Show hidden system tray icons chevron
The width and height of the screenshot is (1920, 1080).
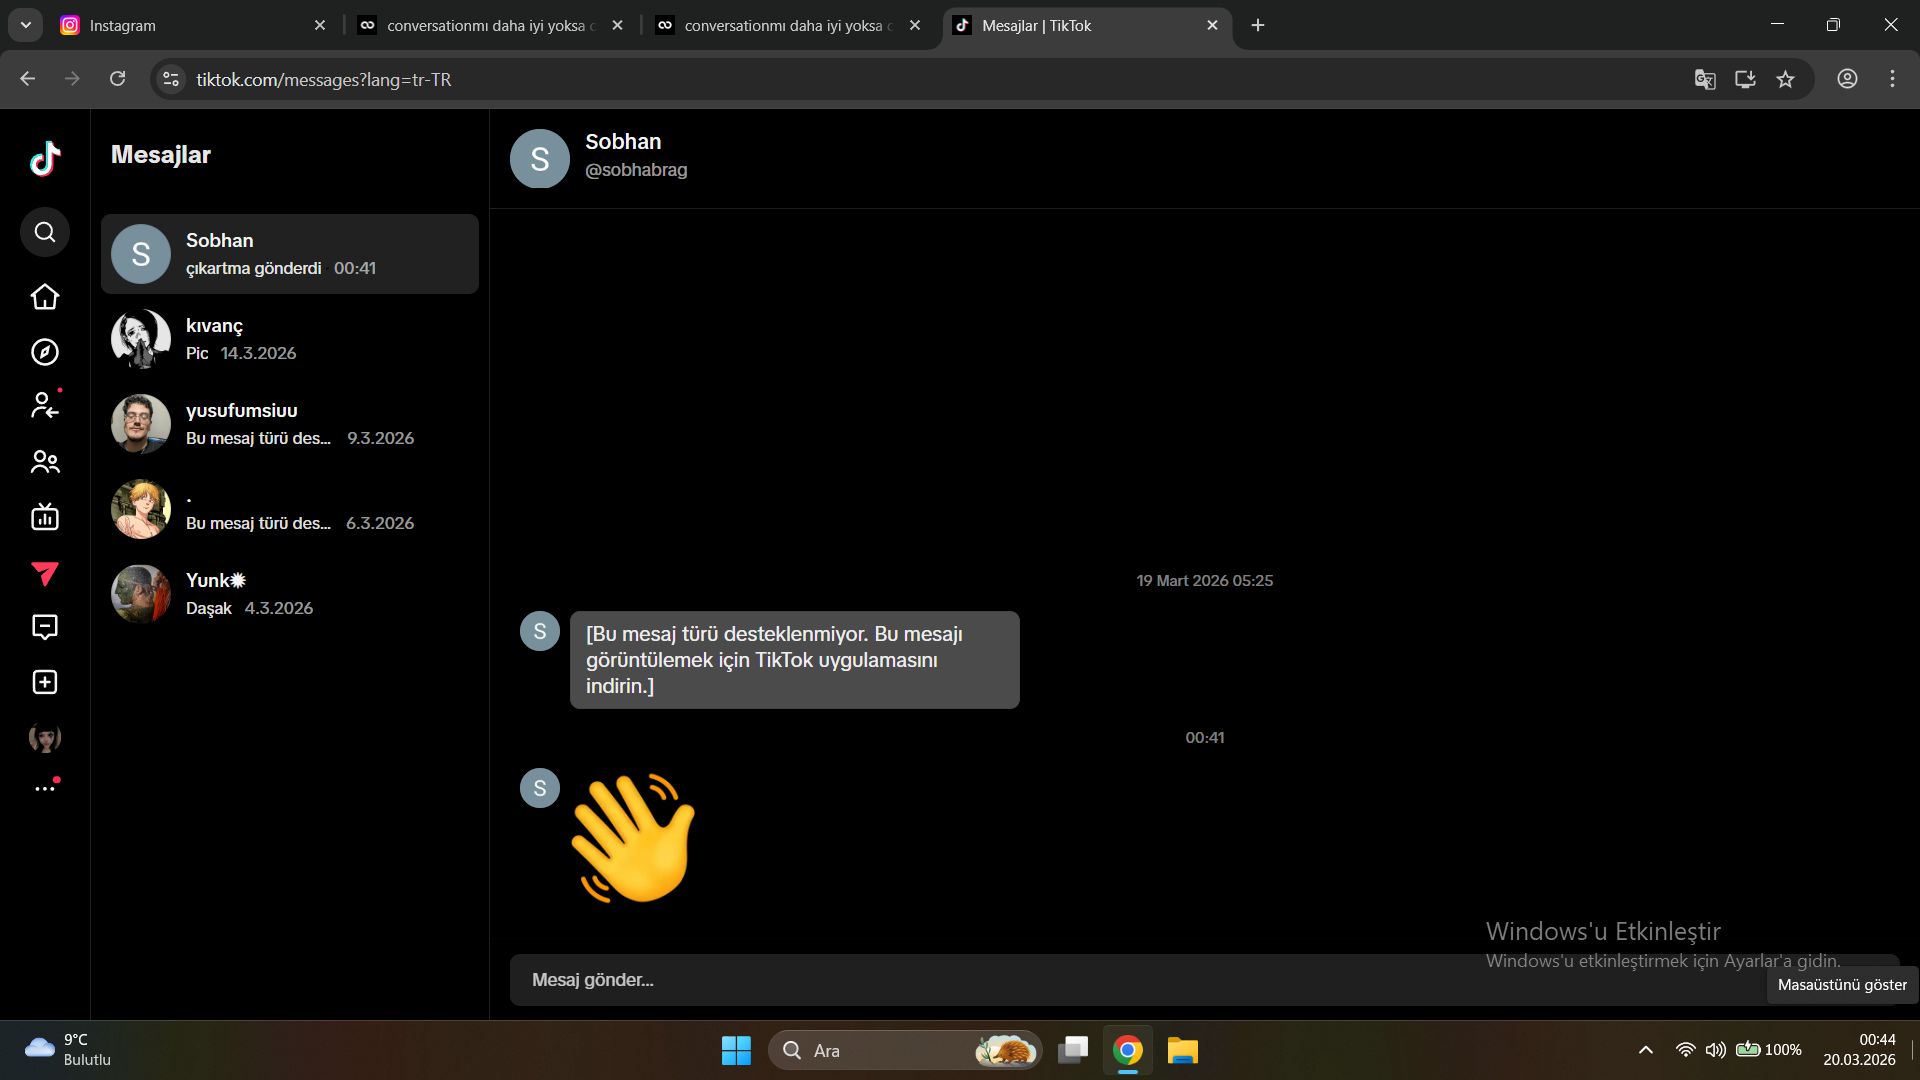(1645, 1050)
